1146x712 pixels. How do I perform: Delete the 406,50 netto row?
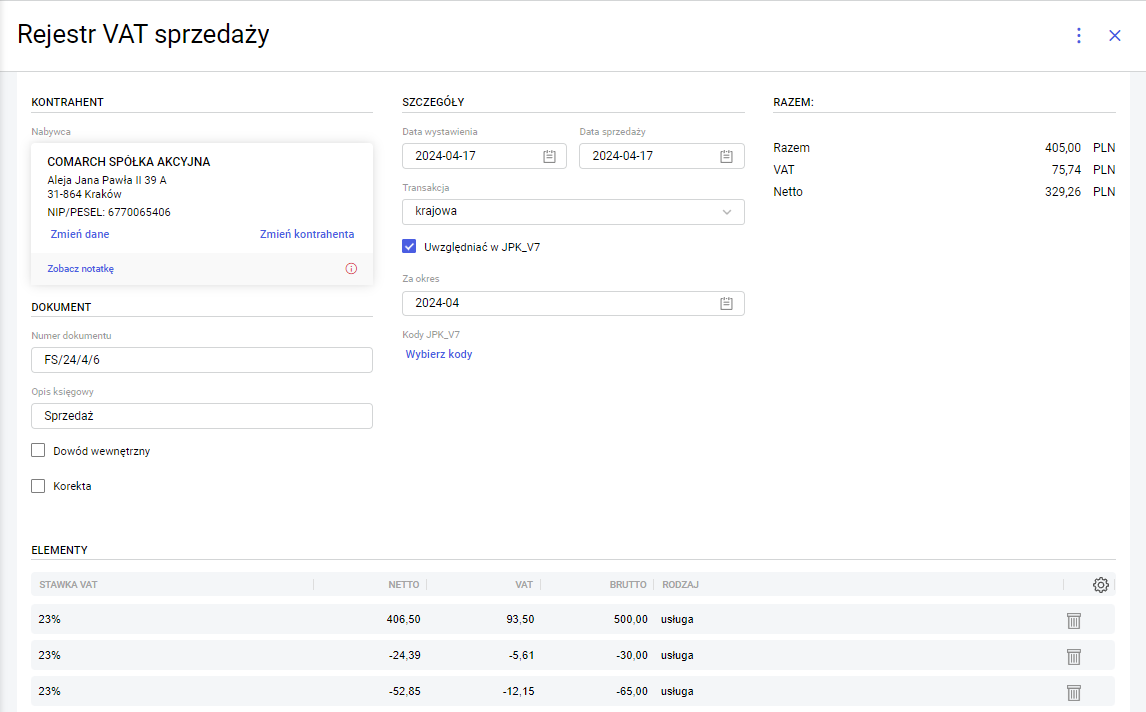pyautogui.click(x=1074, y=620)
